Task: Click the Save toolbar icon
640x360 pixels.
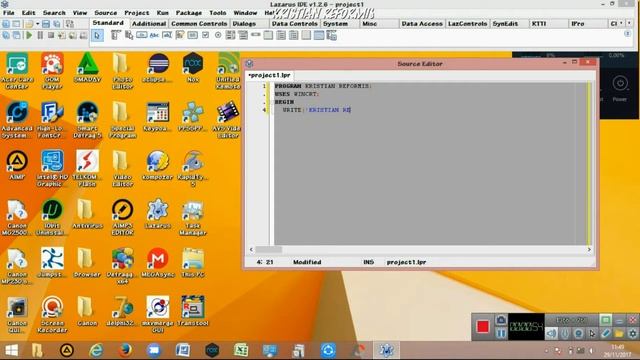Action: pyautogui.click(x=46, y=24)
